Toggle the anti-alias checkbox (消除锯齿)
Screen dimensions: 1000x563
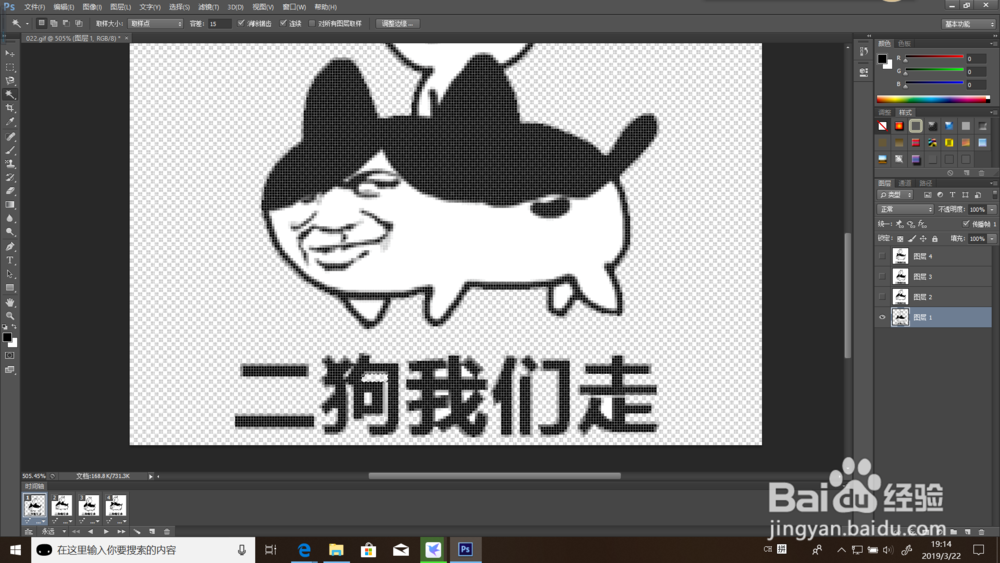pyautogui.click(x=241, y=23)
